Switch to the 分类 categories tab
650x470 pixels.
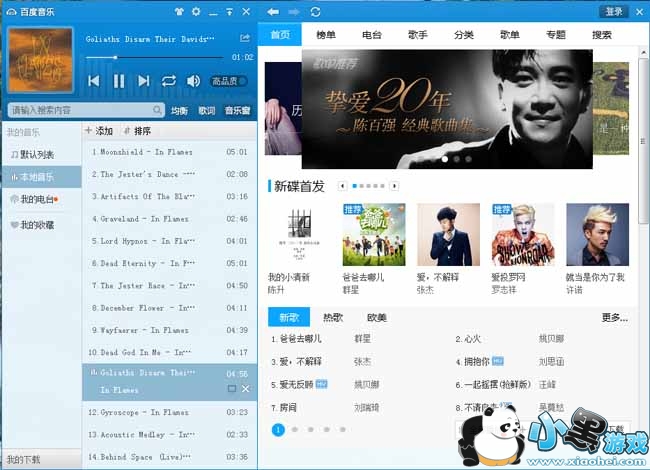tap(463, 35)
